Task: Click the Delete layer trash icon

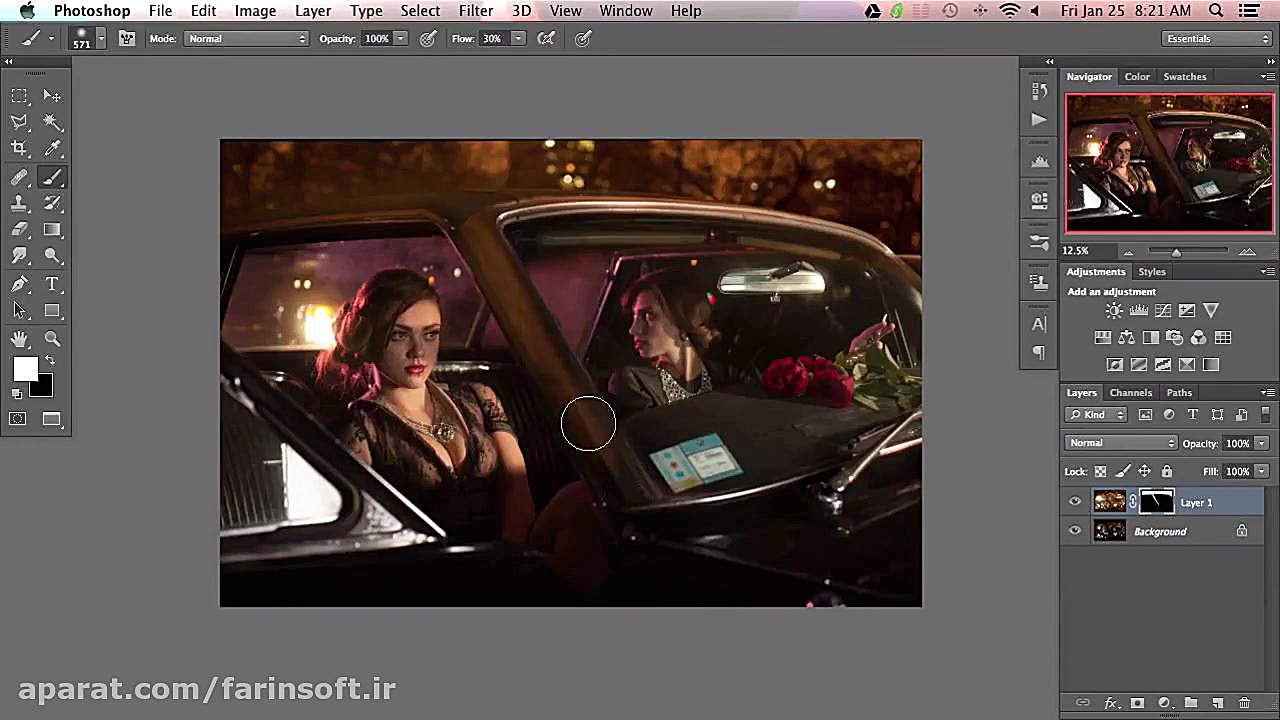Action: tap(1244, 703)
